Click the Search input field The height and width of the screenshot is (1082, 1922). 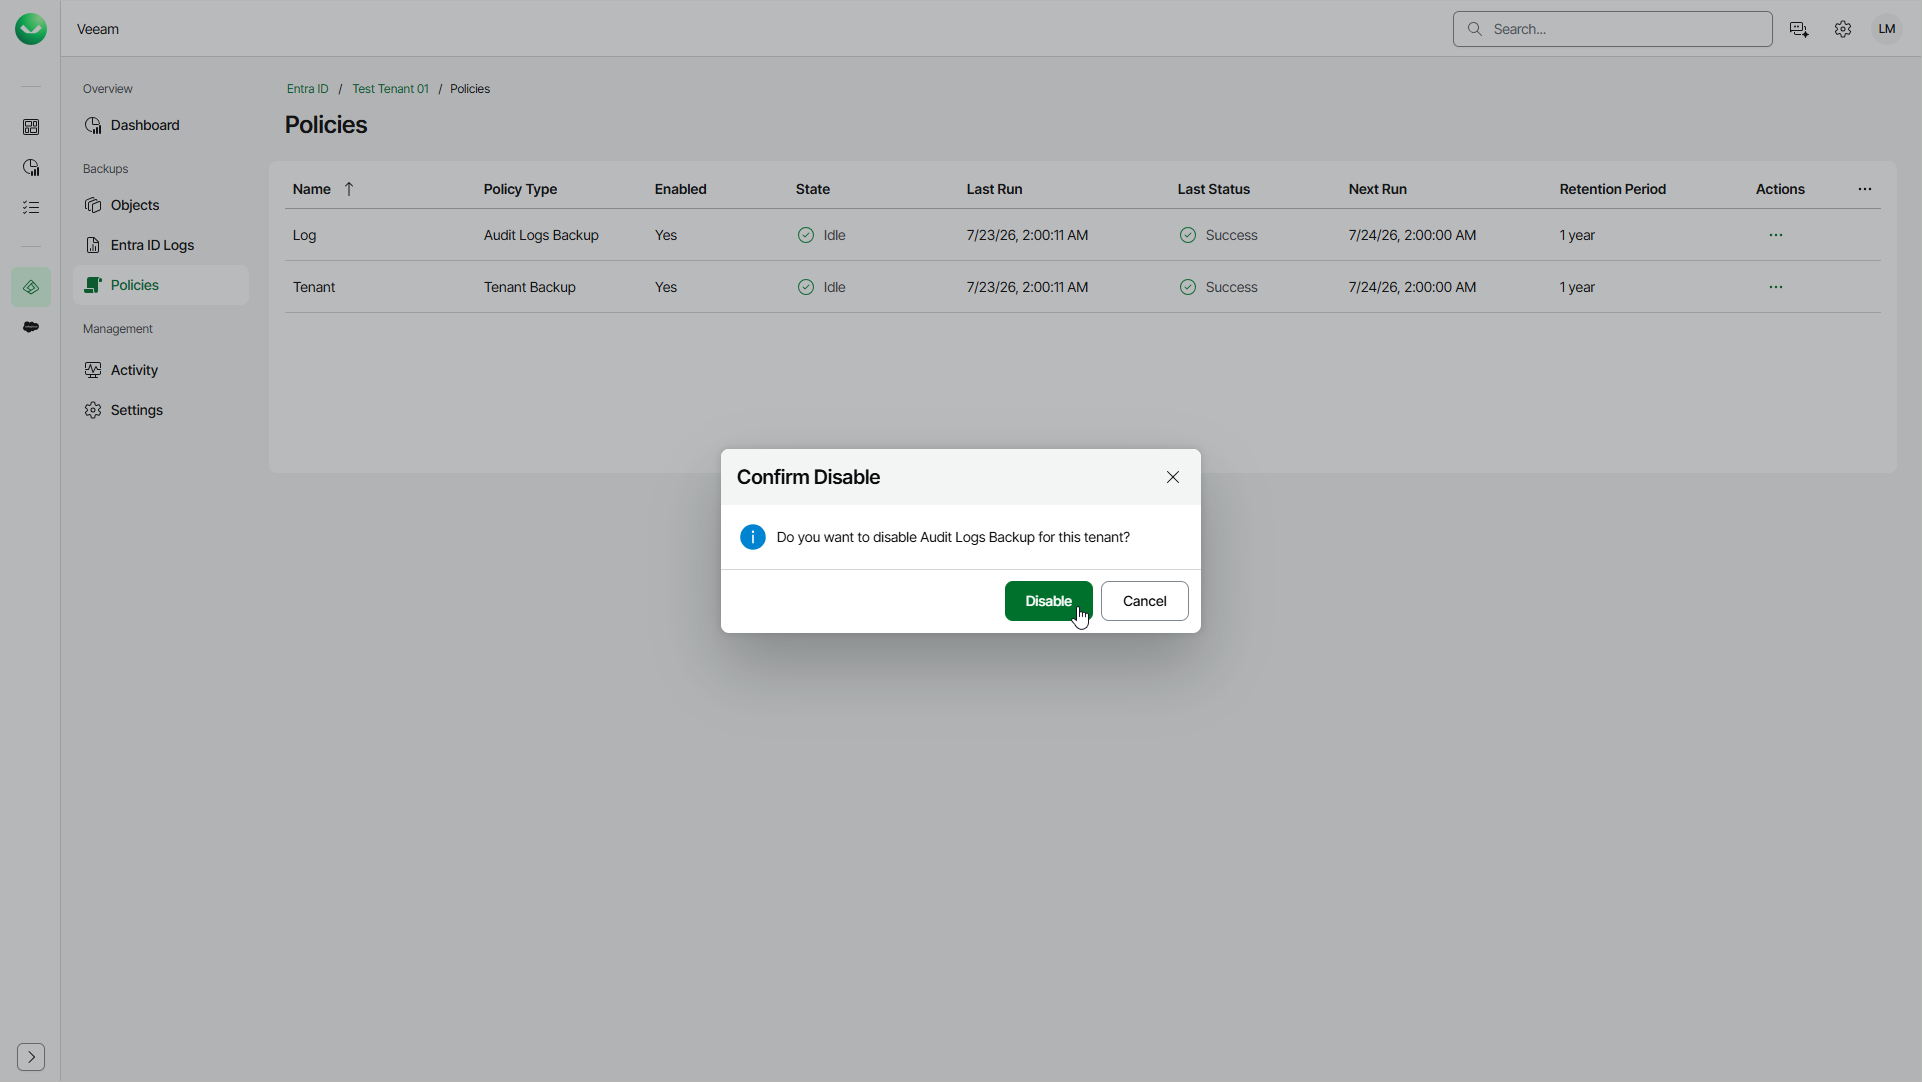point(1612,29)
